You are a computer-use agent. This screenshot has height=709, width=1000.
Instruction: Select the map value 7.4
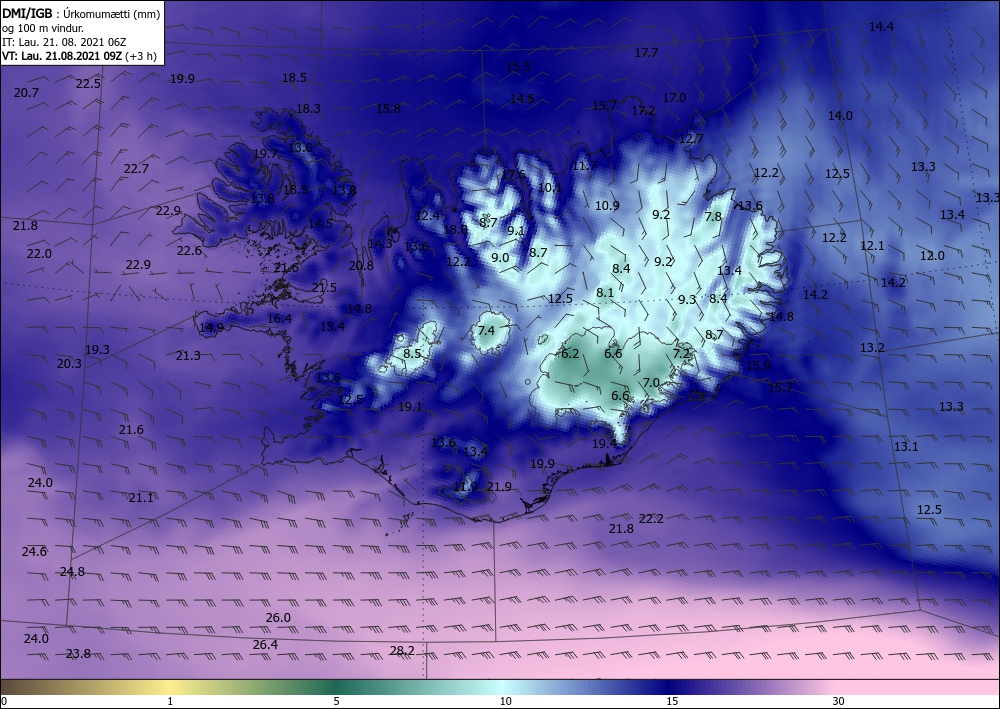click(x=486, y=330)
